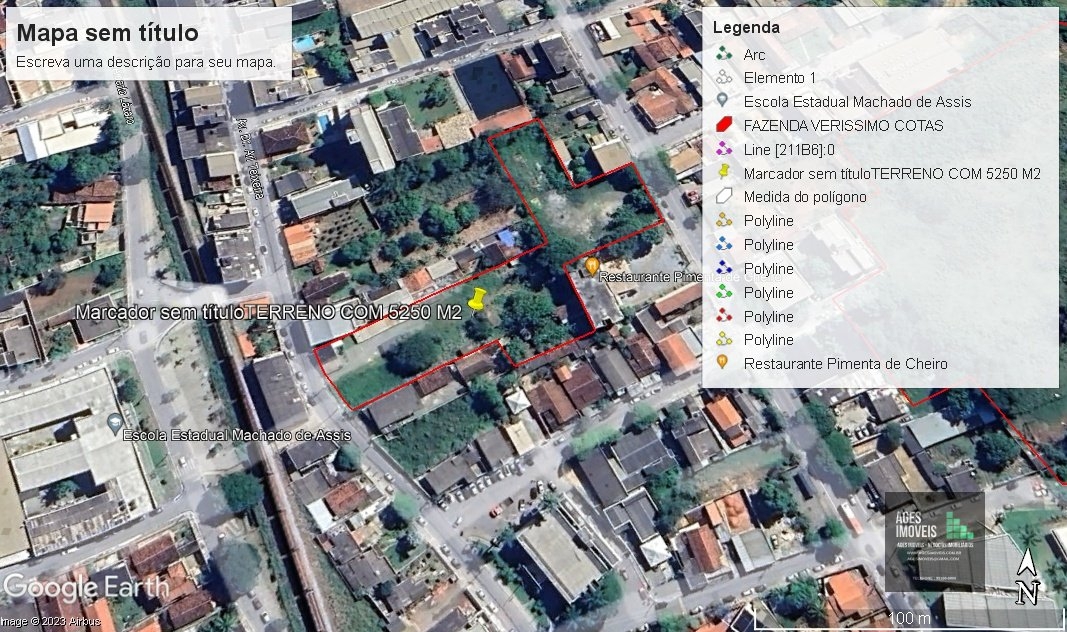Click the magenta Line [211B6]:0 legend icon
Screen dimensions: 1067x632
coord(724,150)
